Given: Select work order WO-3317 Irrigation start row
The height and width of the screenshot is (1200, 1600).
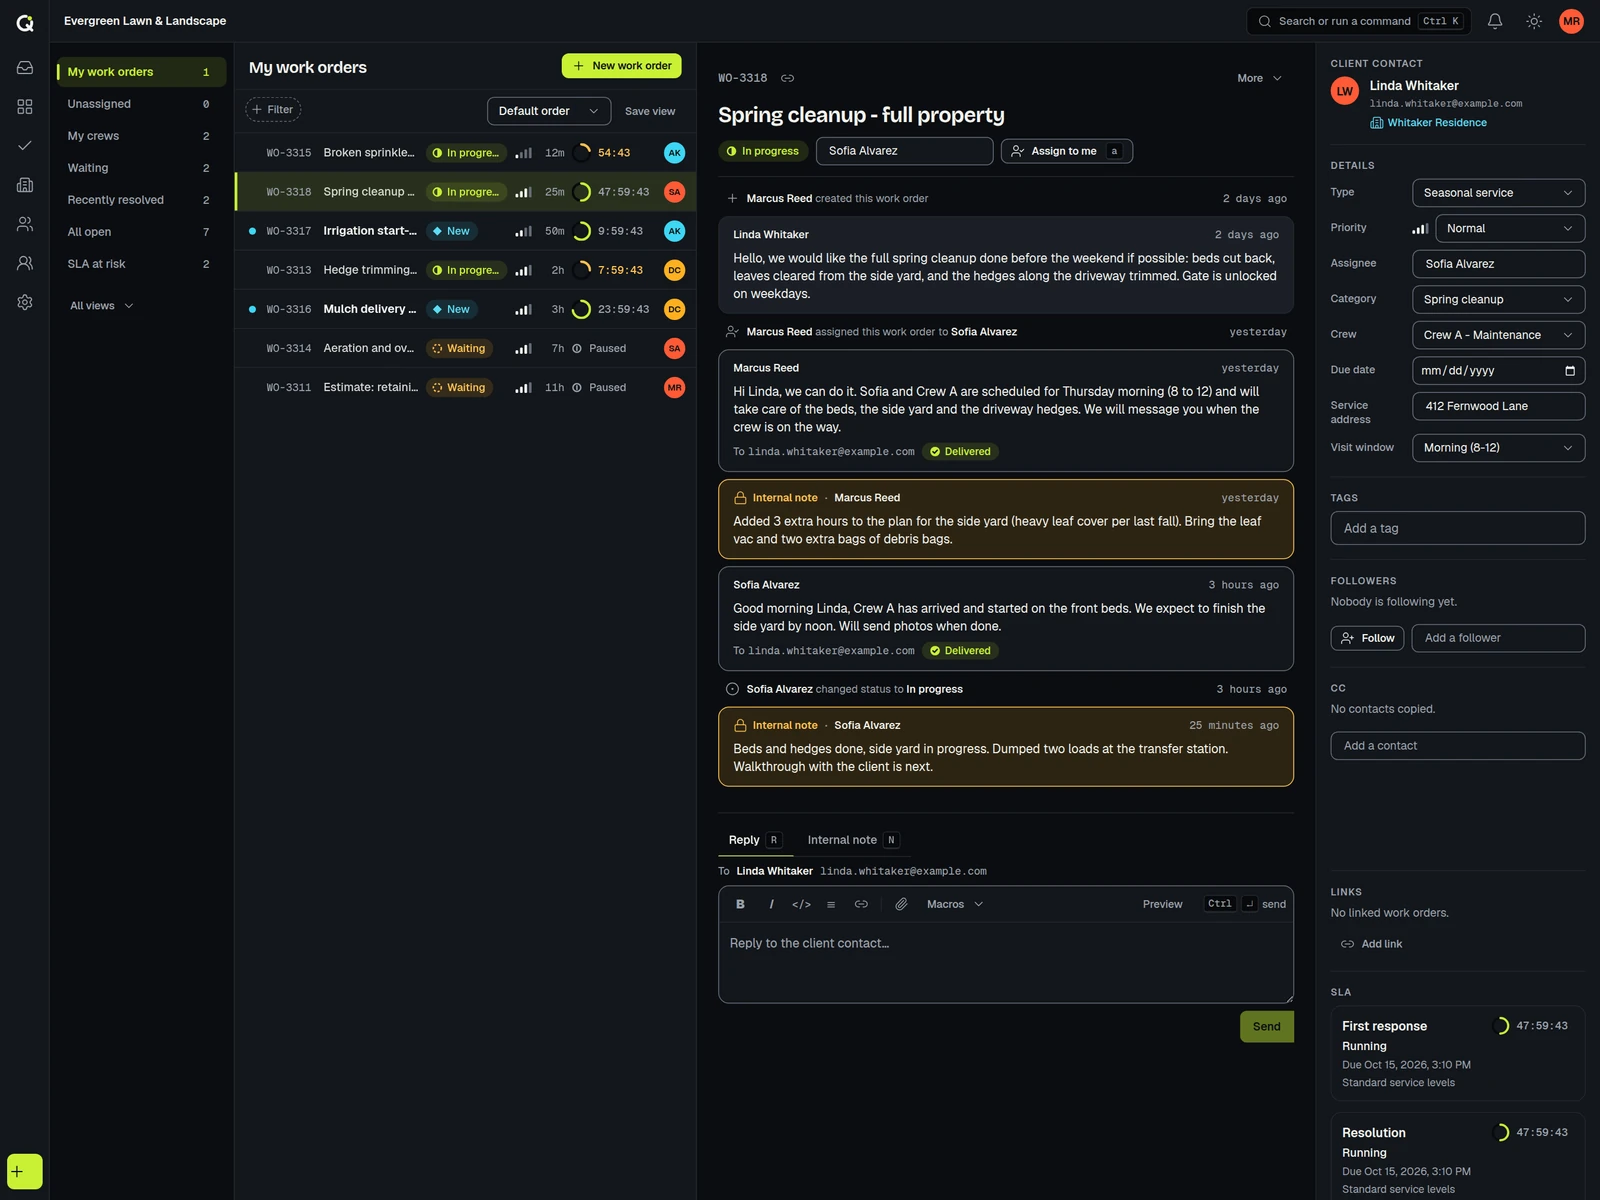Looking at the screenshot, I should tap(465, 231).
